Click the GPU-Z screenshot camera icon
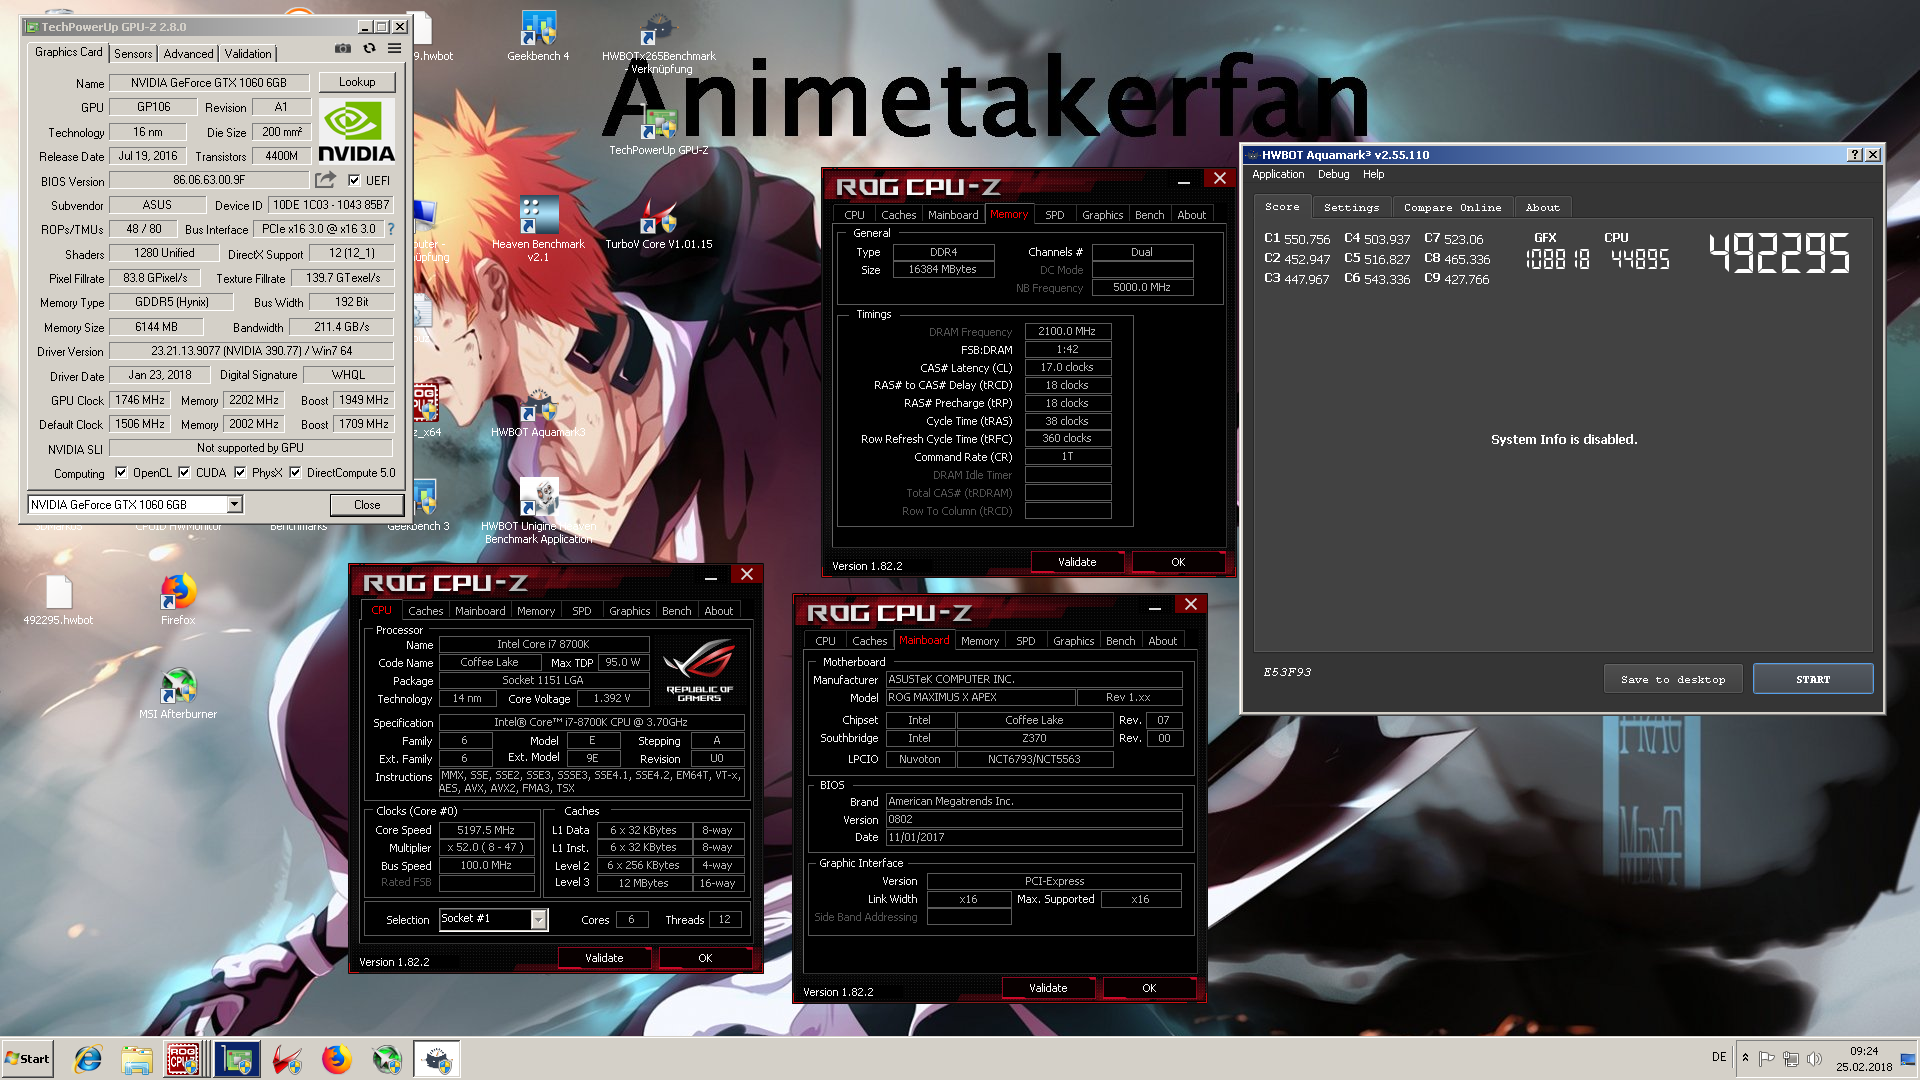Image resolution: width=1920 pixels, height=1080 pixels. [x=343, y=48]
